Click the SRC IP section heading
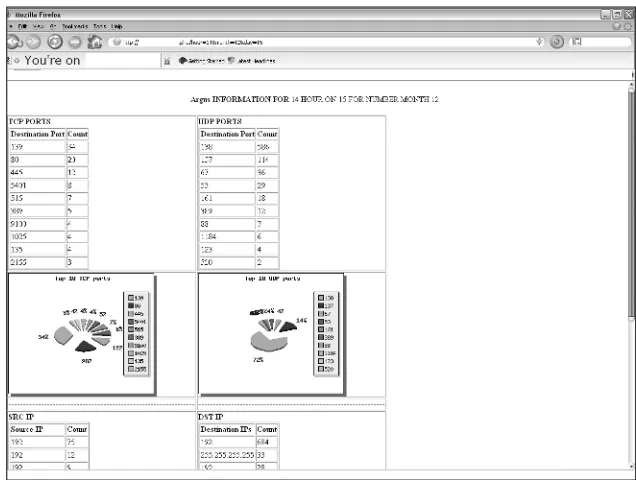 (21, 417)
